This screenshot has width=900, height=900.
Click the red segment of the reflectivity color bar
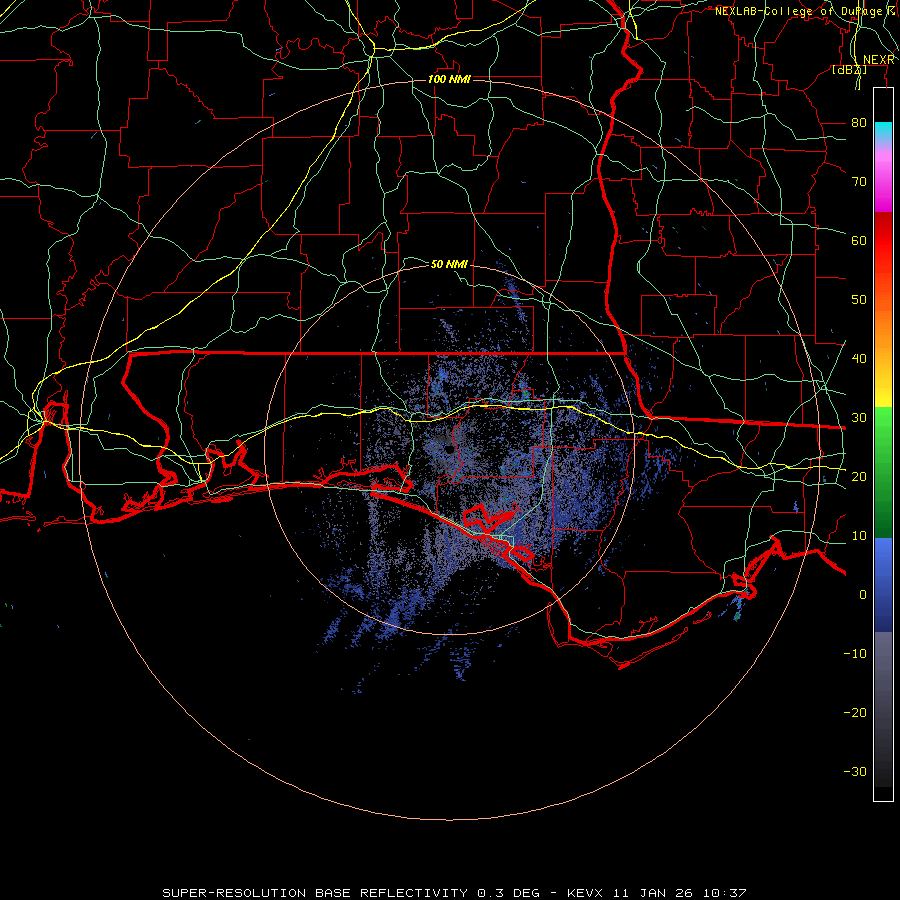coord(883,241)
